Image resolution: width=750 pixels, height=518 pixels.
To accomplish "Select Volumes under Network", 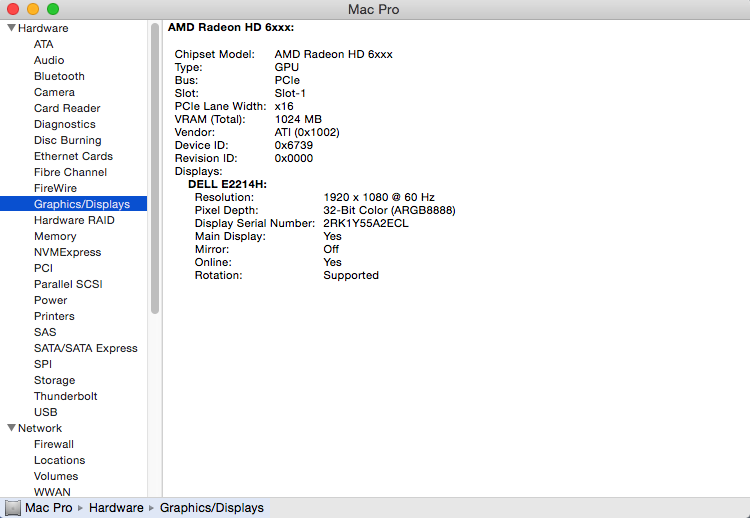I will tap(56, 476).
